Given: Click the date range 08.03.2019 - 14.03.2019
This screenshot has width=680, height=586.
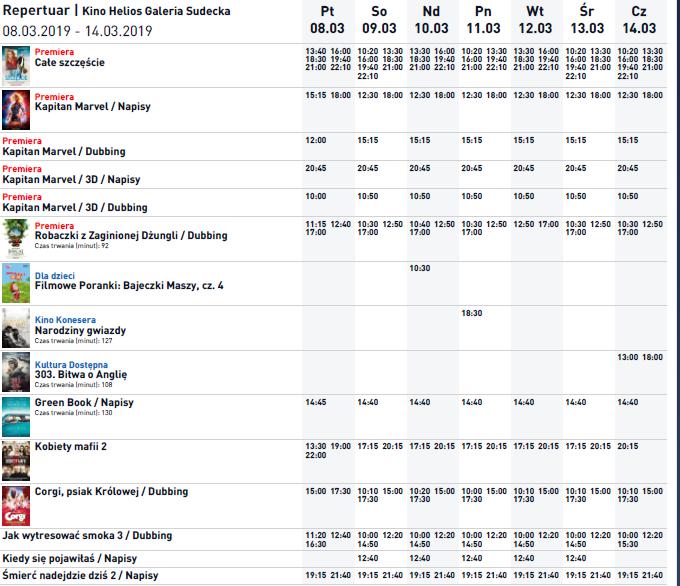Looking at the screenshot, I should [78, 31].
